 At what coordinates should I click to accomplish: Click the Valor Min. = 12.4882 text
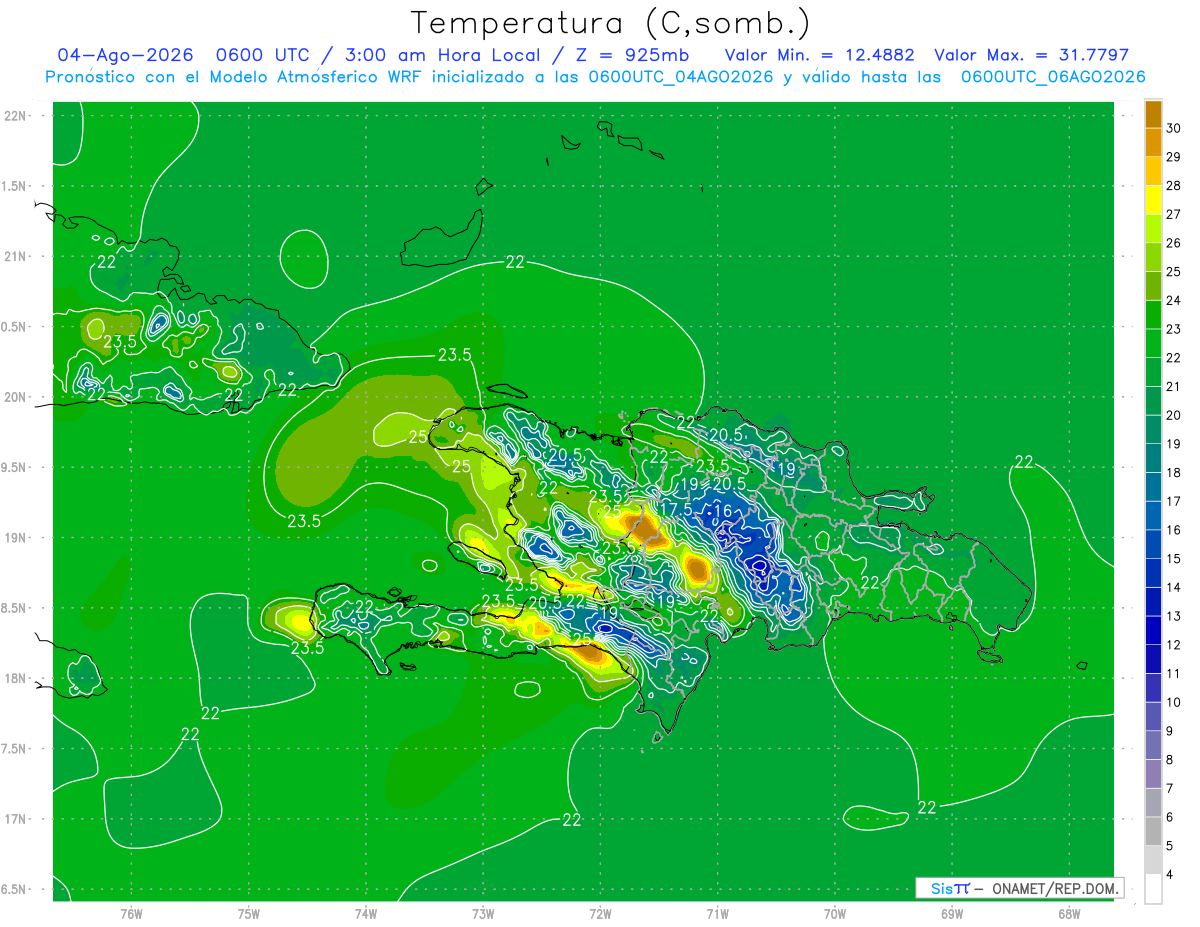[819, 55]
